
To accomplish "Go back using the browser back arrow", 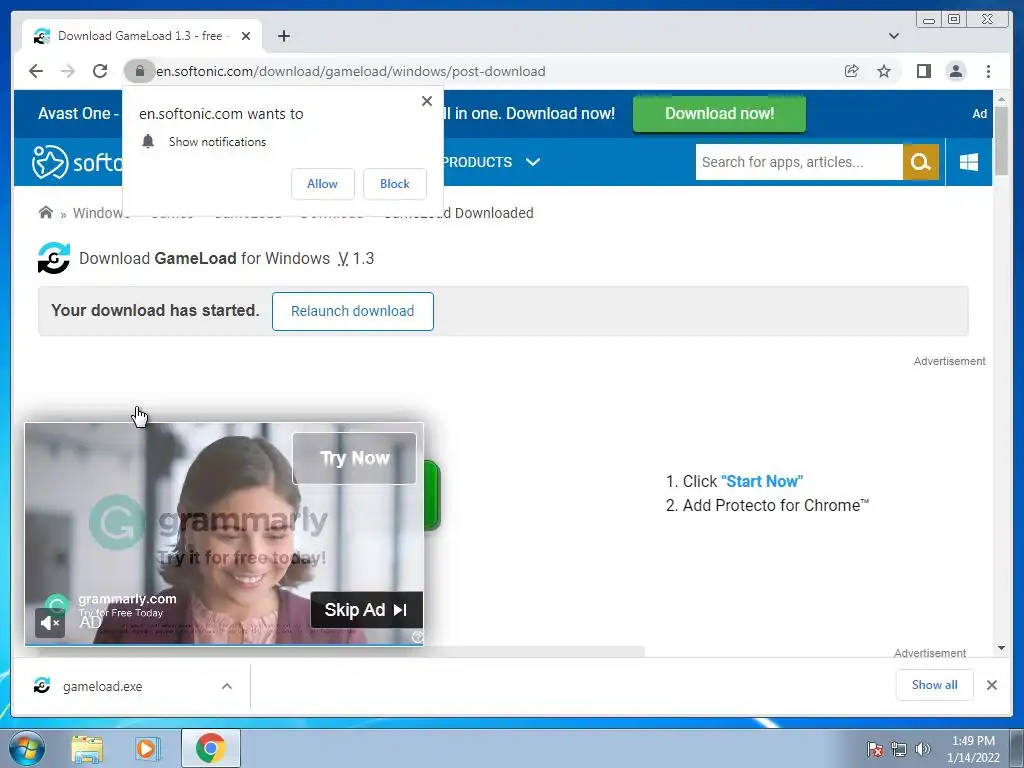I will (36, 71).
